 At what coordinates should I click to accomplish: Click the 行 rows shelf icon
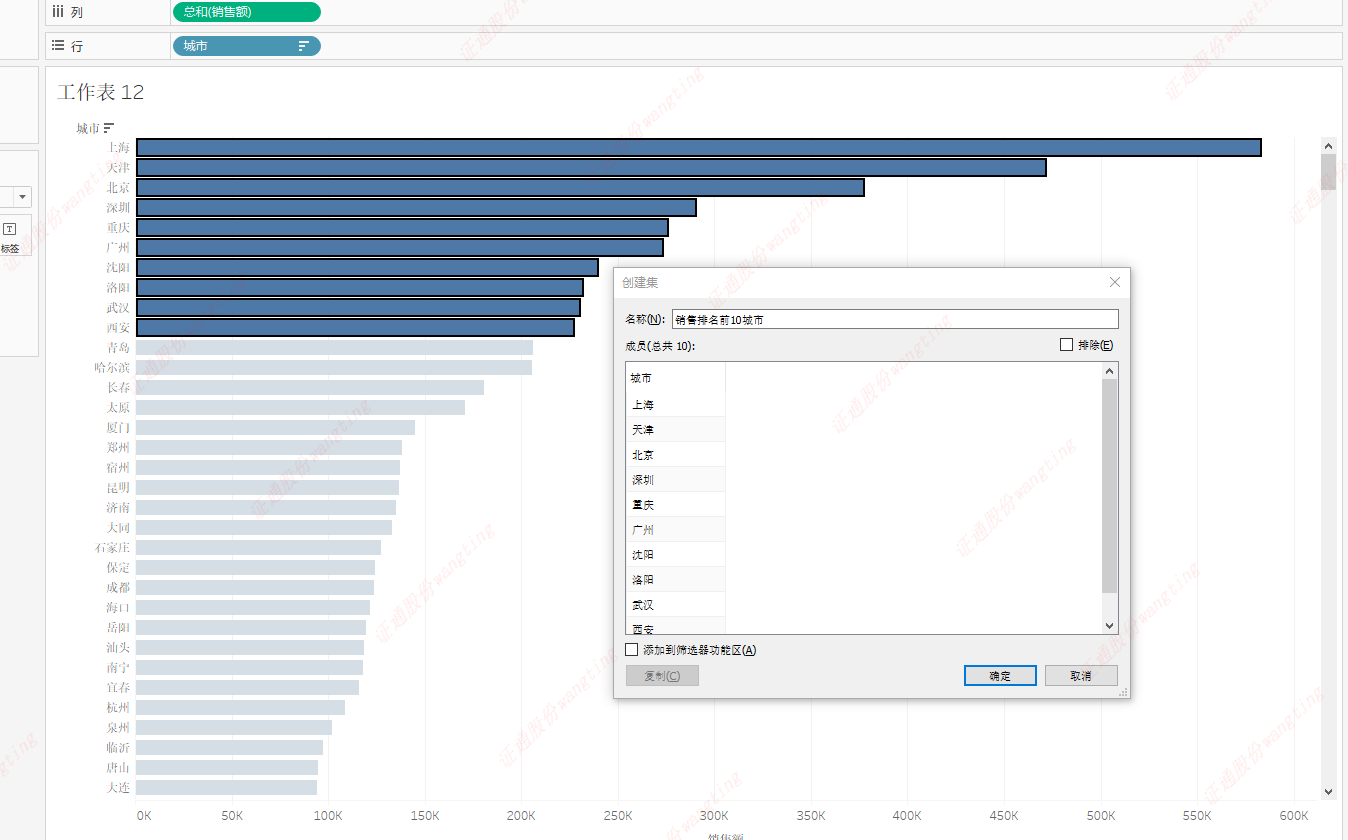(x=58, y=46)
